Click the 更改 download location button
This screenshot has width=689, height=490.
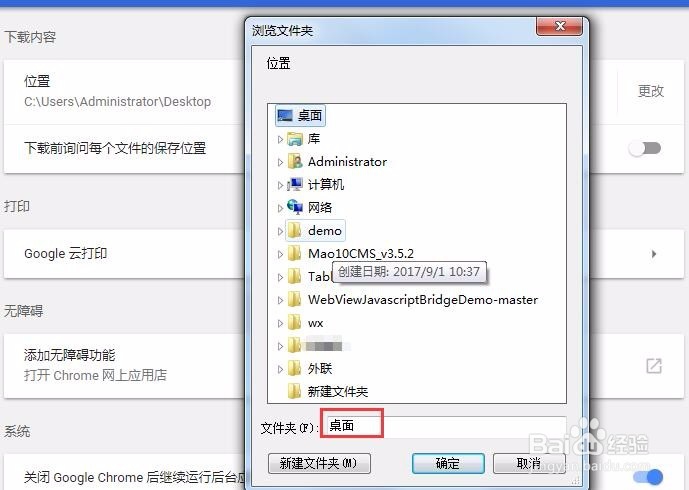click(651, 91)
